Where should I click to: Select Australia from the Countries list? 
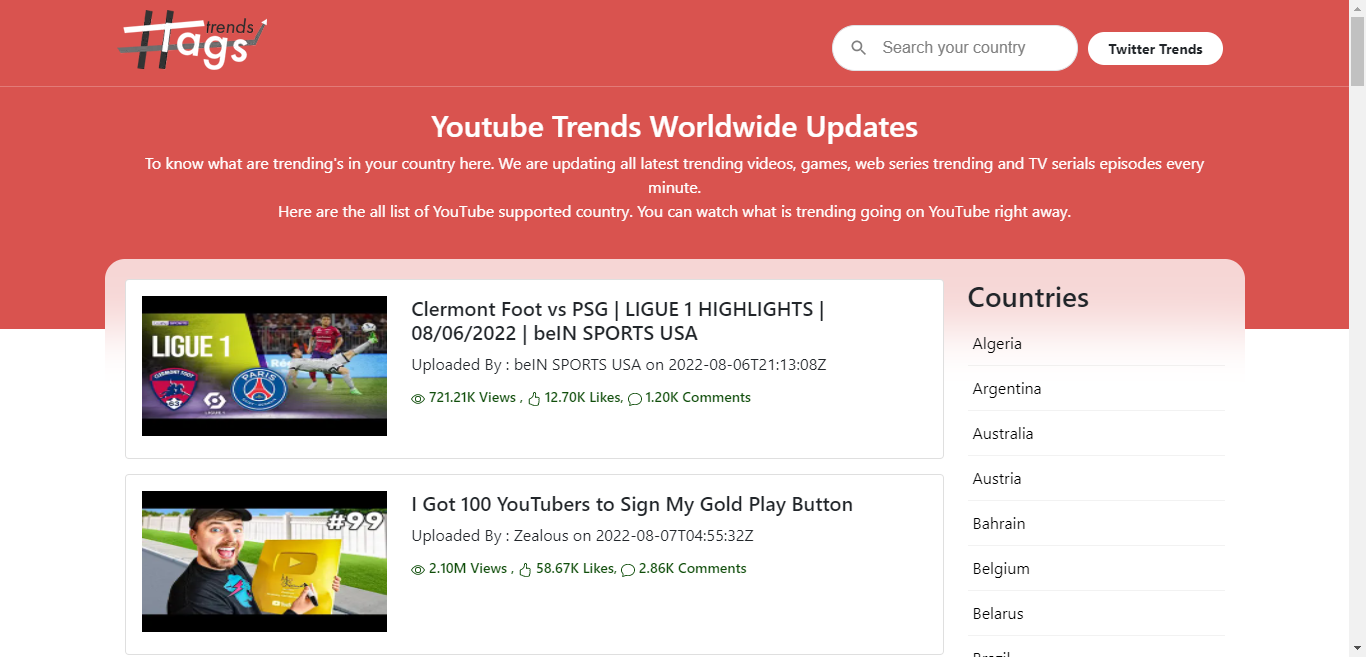pos(1003,433)
